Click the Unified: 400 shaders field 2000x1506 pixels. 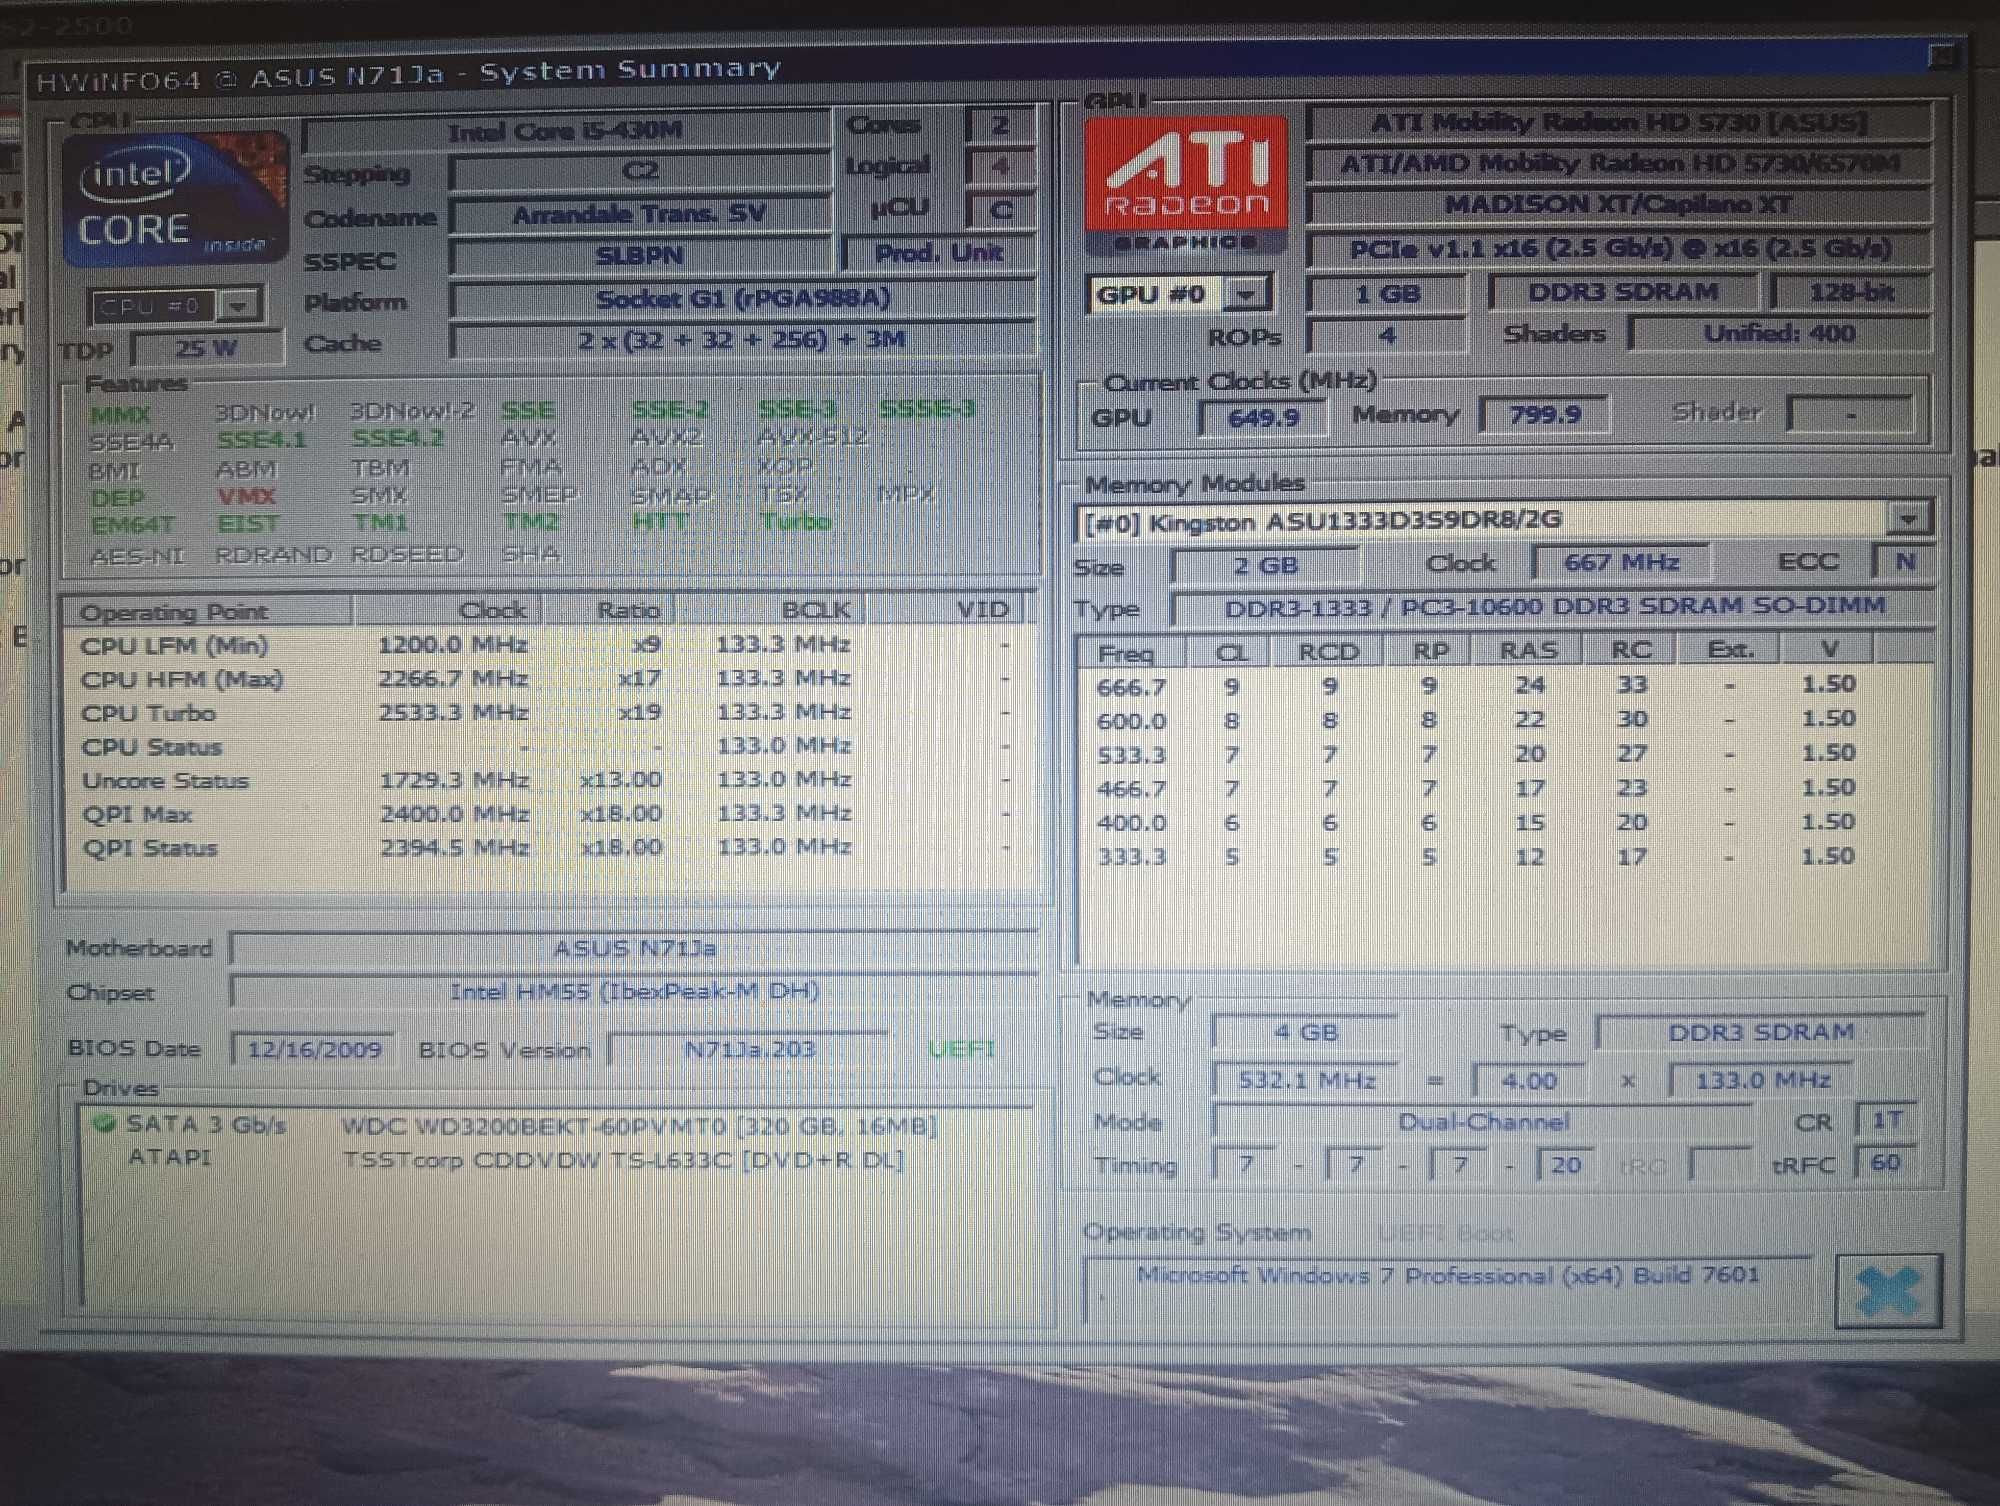click(1780, 333)
